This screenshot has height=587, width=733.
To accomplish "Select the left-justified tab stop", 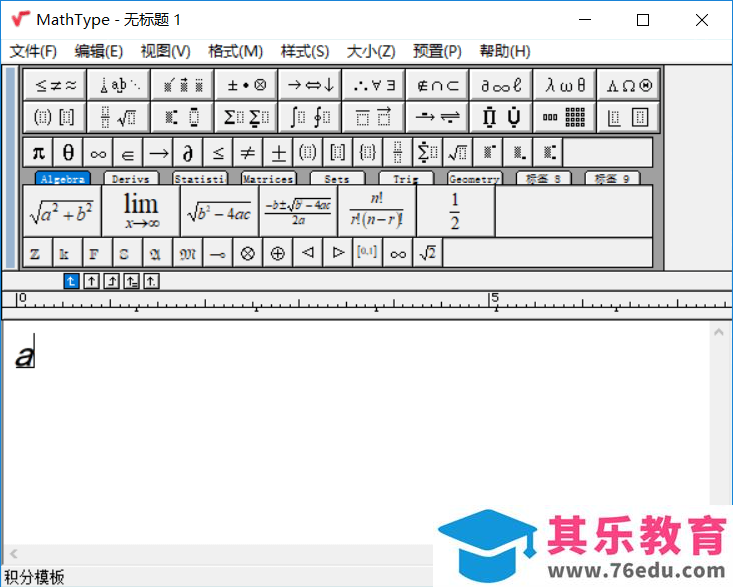I will tap(72, 281).
